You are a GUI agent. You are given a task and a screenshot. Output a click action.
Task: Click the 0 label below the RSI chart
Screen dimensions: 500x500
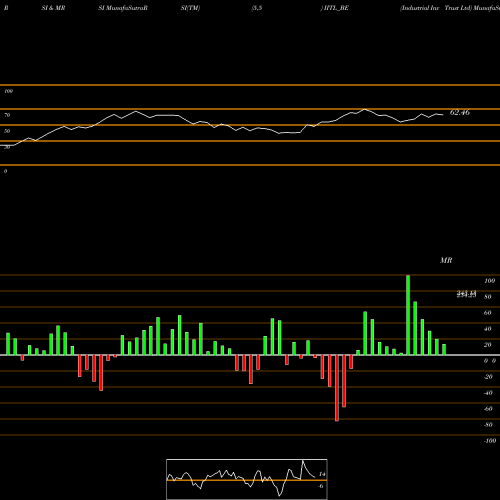click(x=5, y=171)
